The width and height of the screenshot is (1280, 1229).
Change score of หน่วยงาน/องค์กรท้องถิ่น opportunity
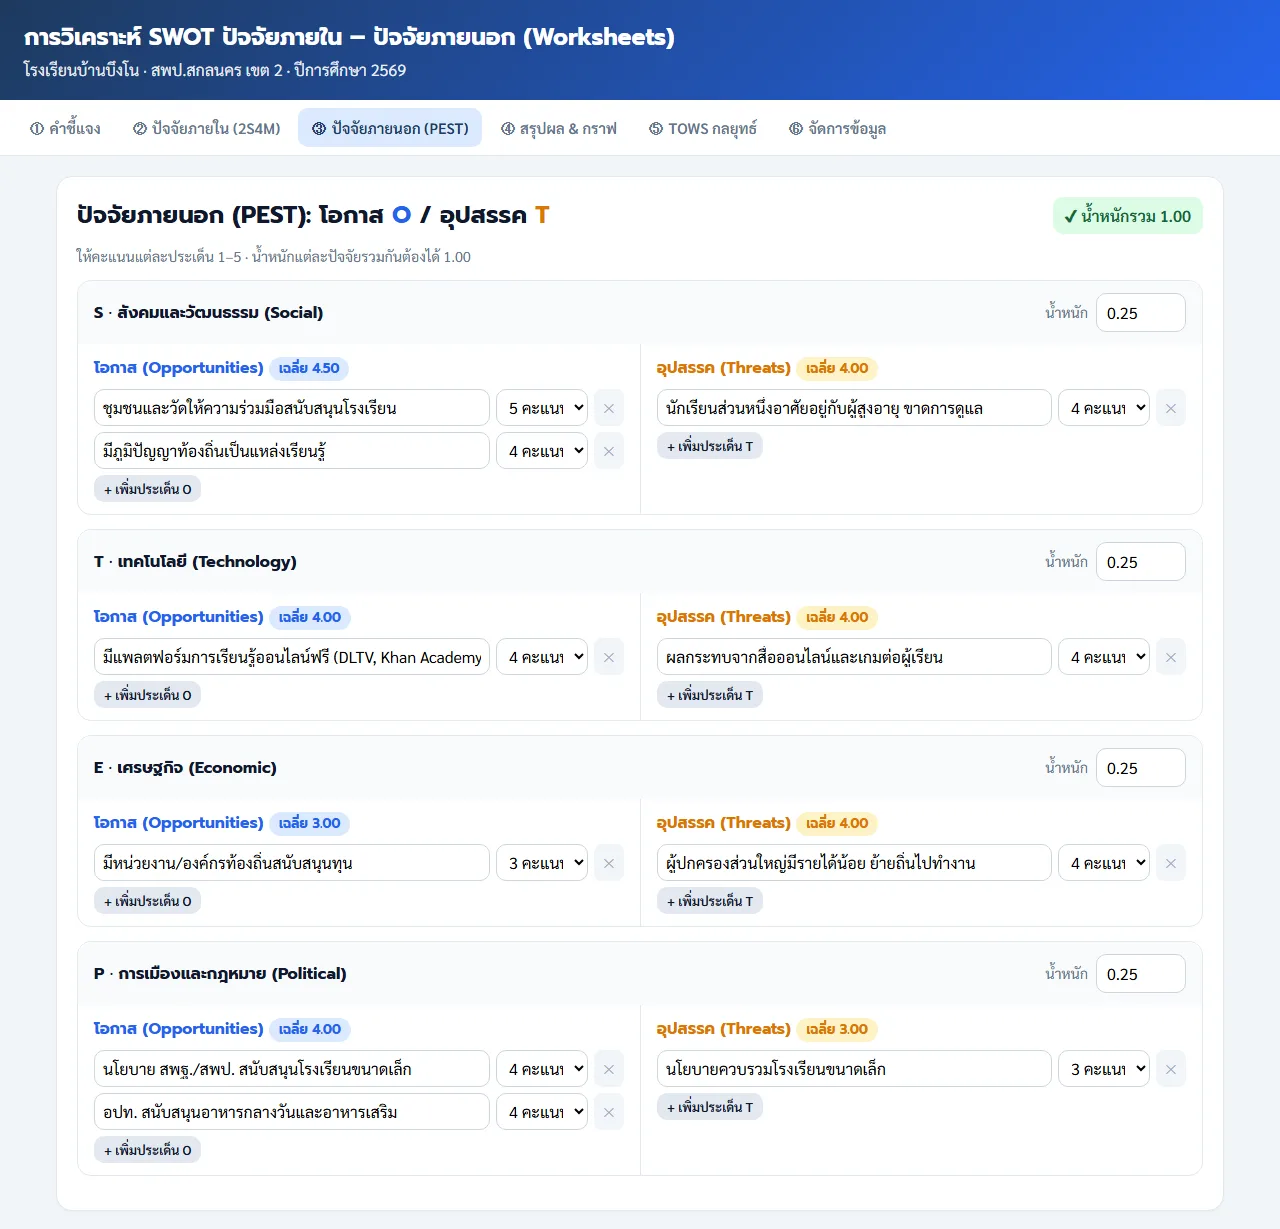point(542,863)
